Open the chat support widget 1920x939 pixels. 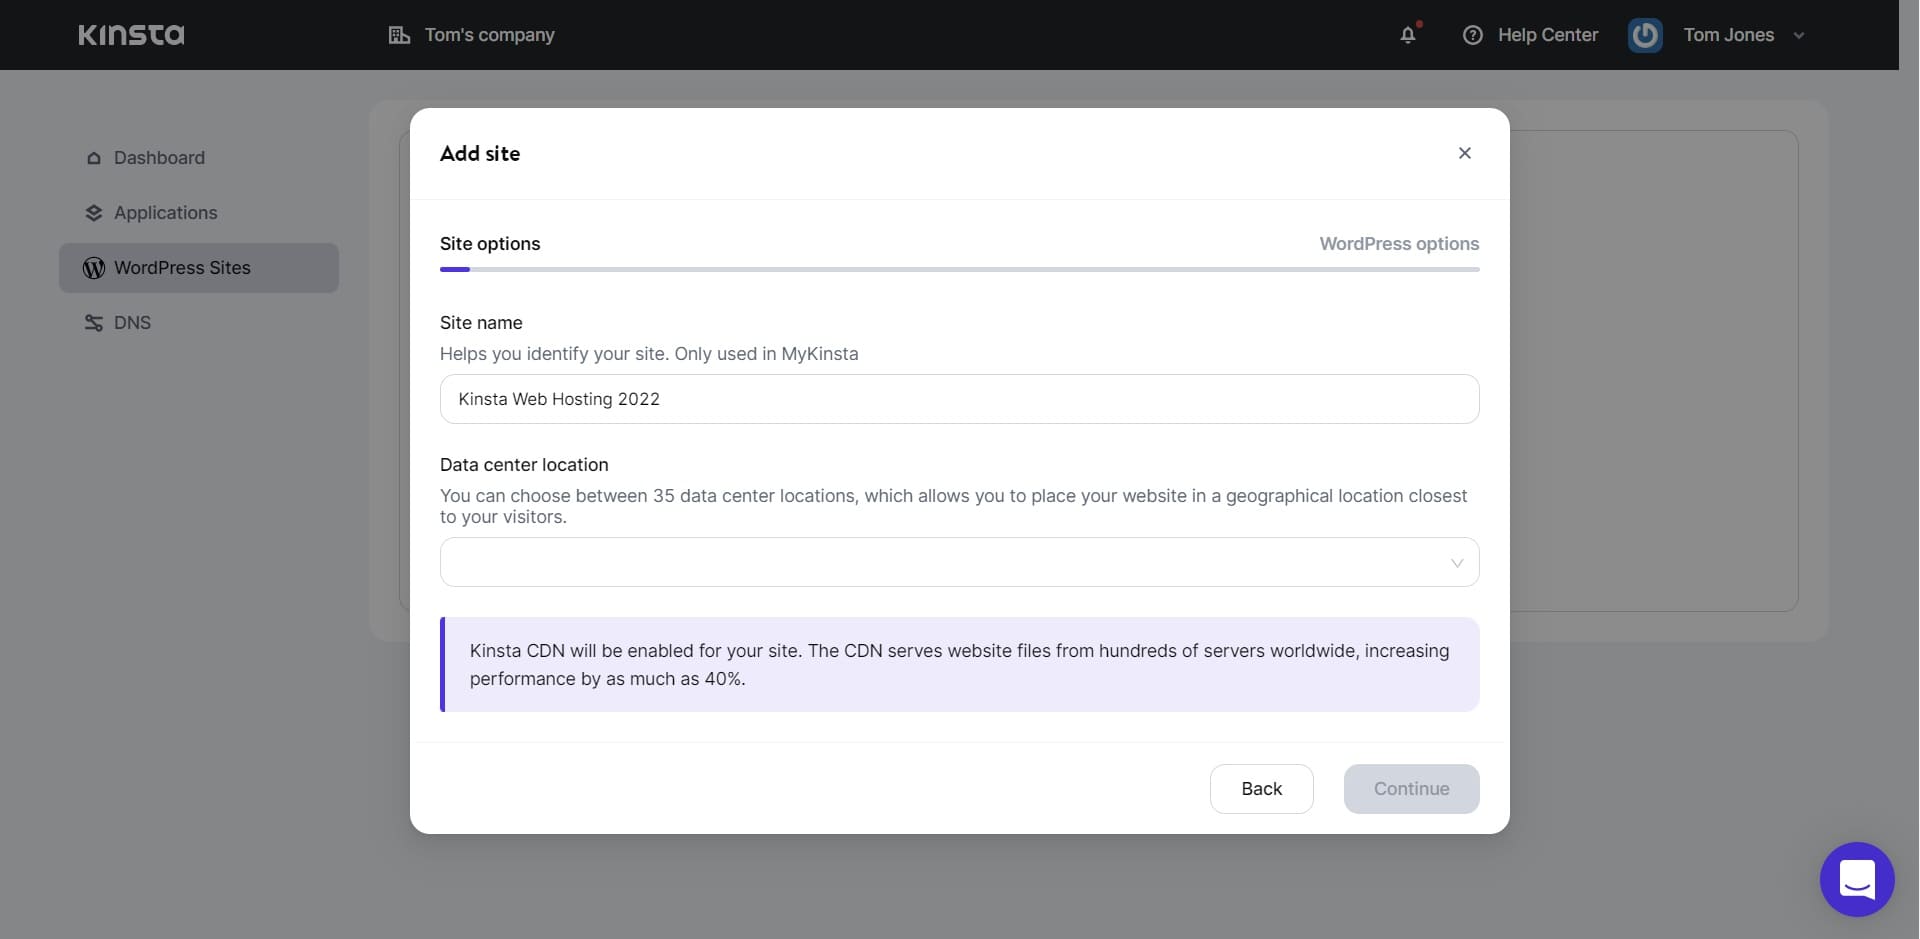[x=1857, y=879]
